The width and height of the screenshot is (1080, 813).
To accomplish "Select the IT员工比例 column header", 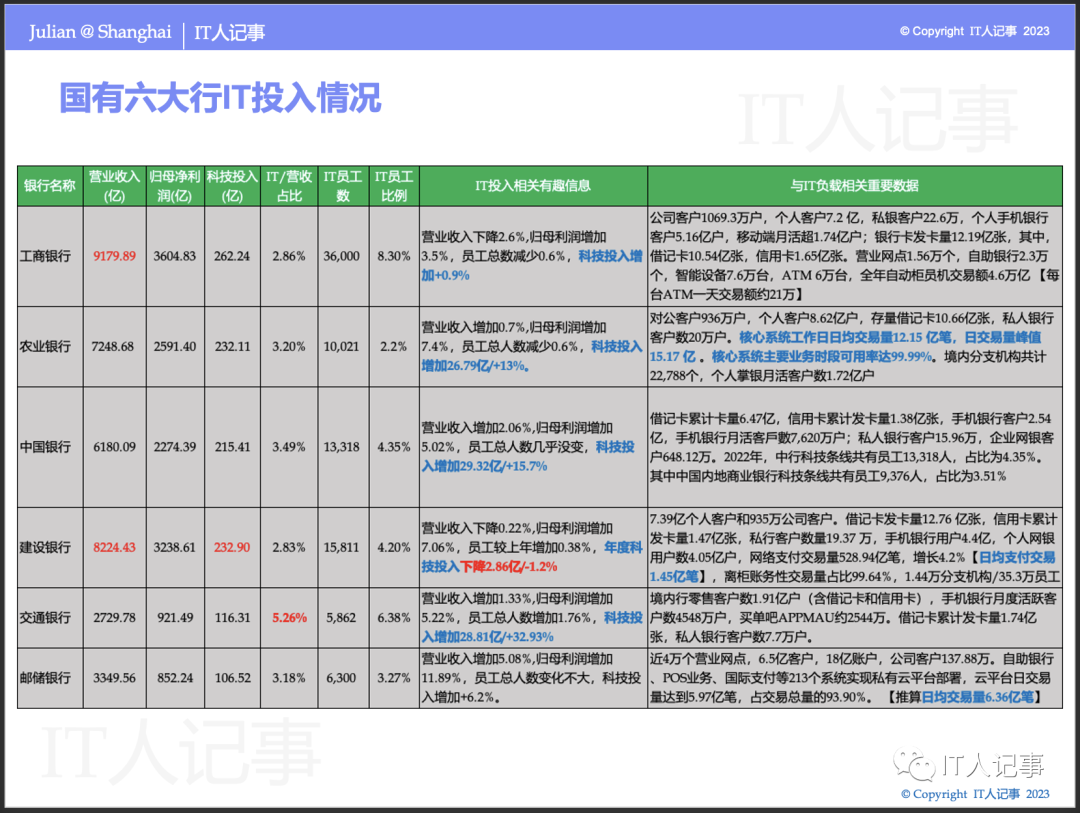I will (394, 186).
